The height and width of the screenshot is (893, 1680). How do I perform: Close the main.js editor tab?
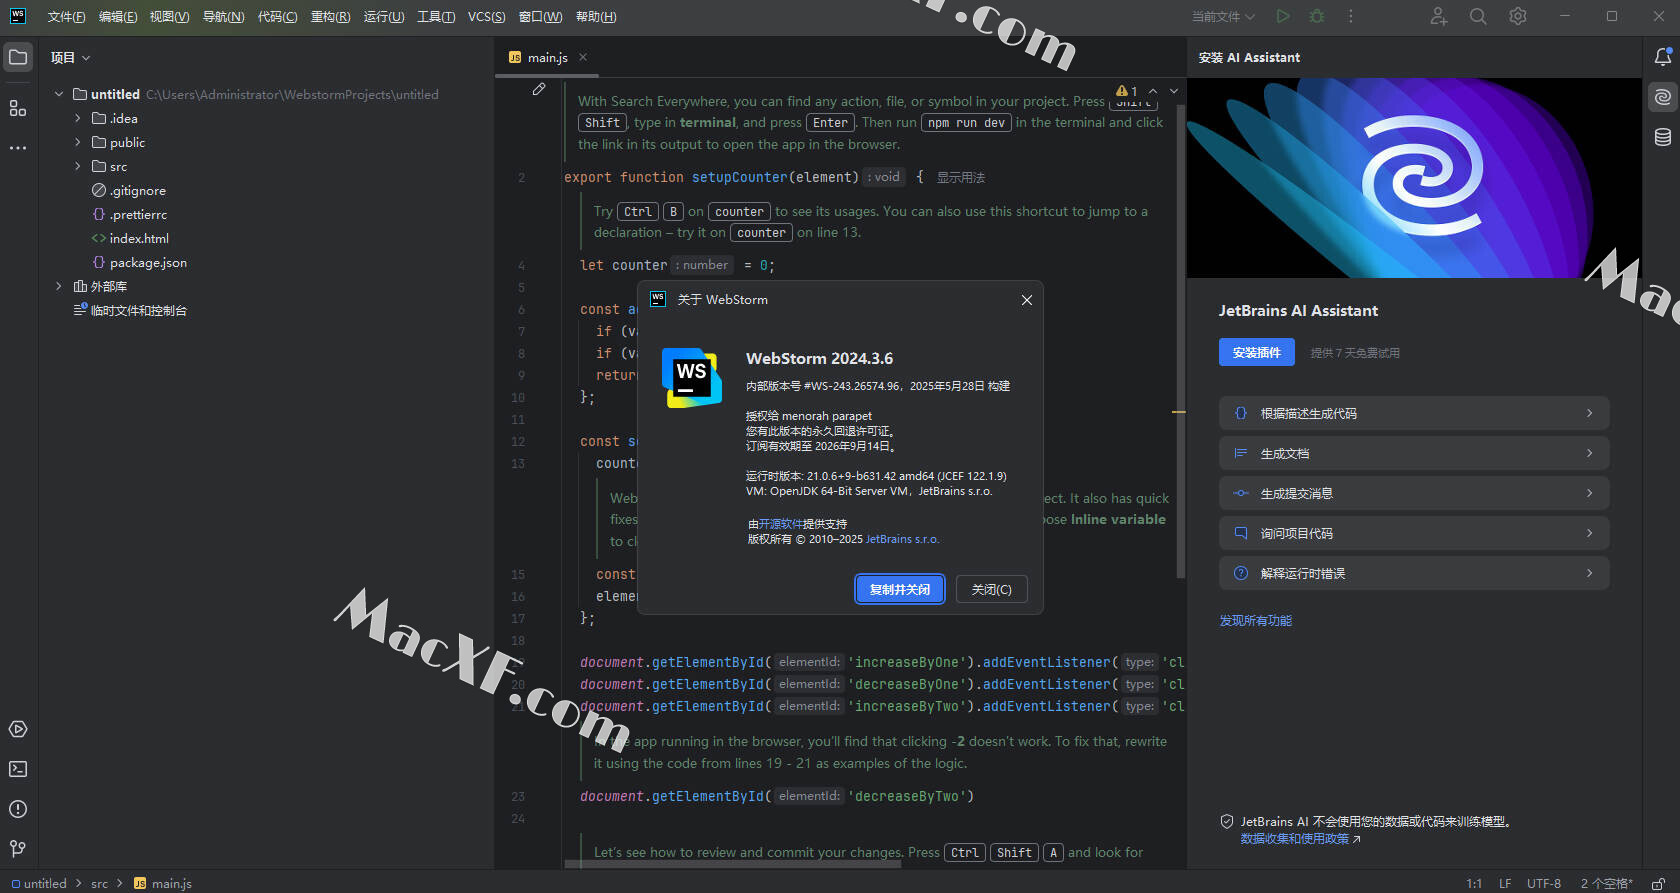coord(583,57)
